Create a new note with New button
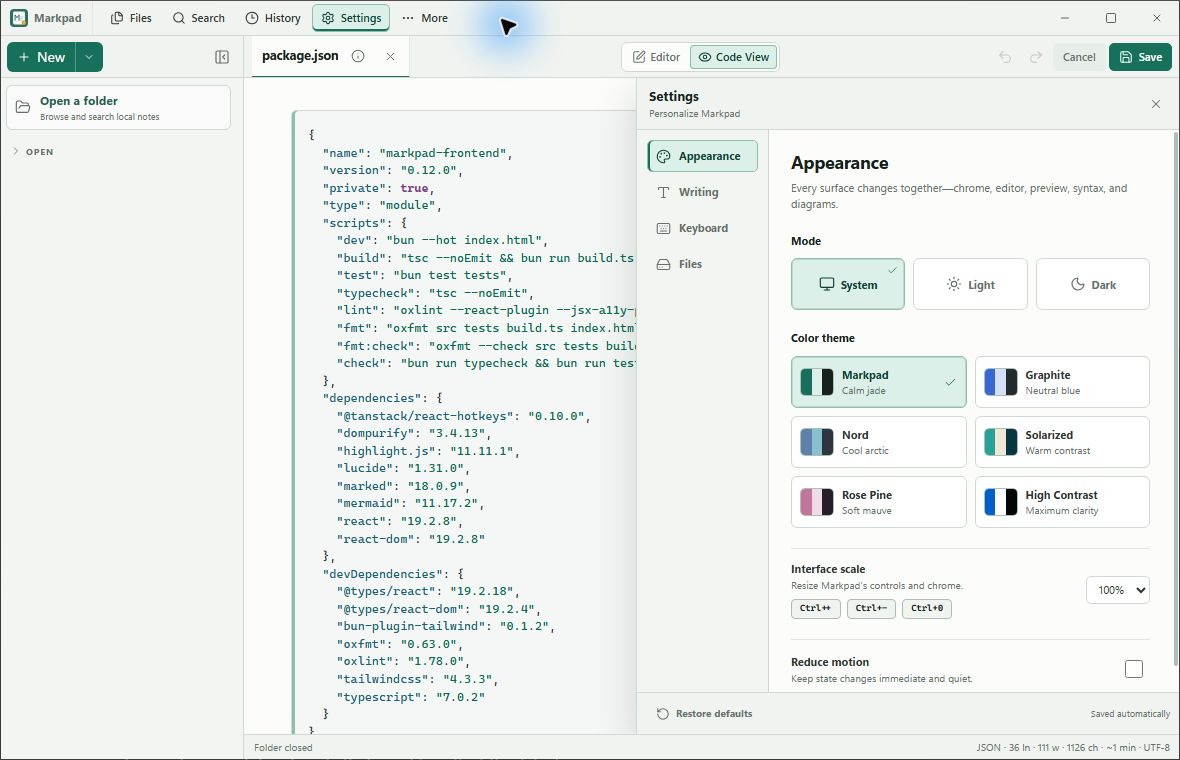 coord(41,57)
